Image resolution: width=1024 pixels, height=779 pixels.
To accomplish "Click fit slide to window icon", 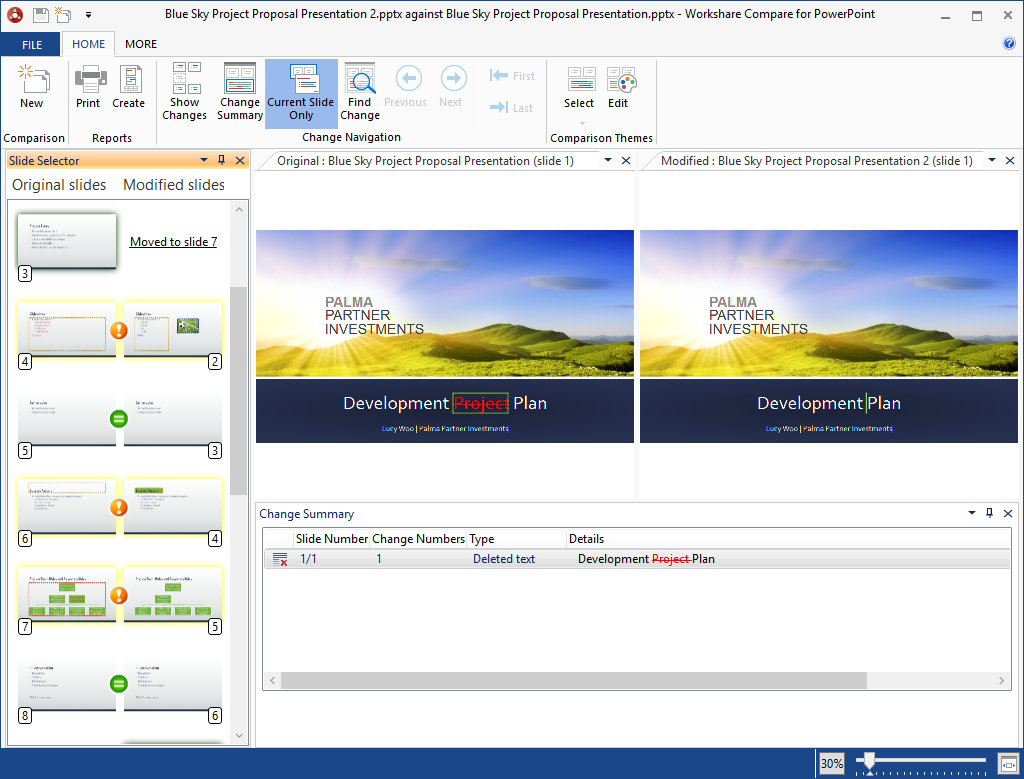I will click(x=1009, y=763).
